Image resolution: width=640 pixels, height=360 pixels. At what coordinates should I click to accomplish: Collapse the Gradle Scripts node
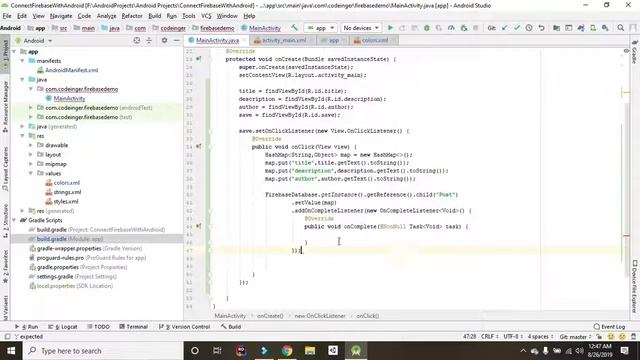click(x=14, y=220)
